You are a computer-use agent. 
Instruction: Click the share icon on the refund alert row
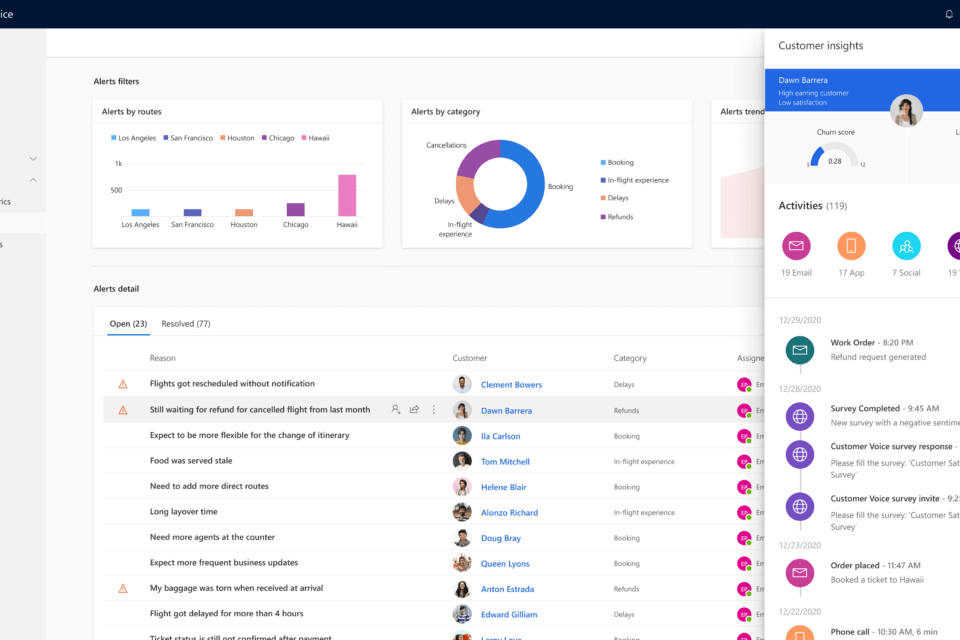[414, 409]
